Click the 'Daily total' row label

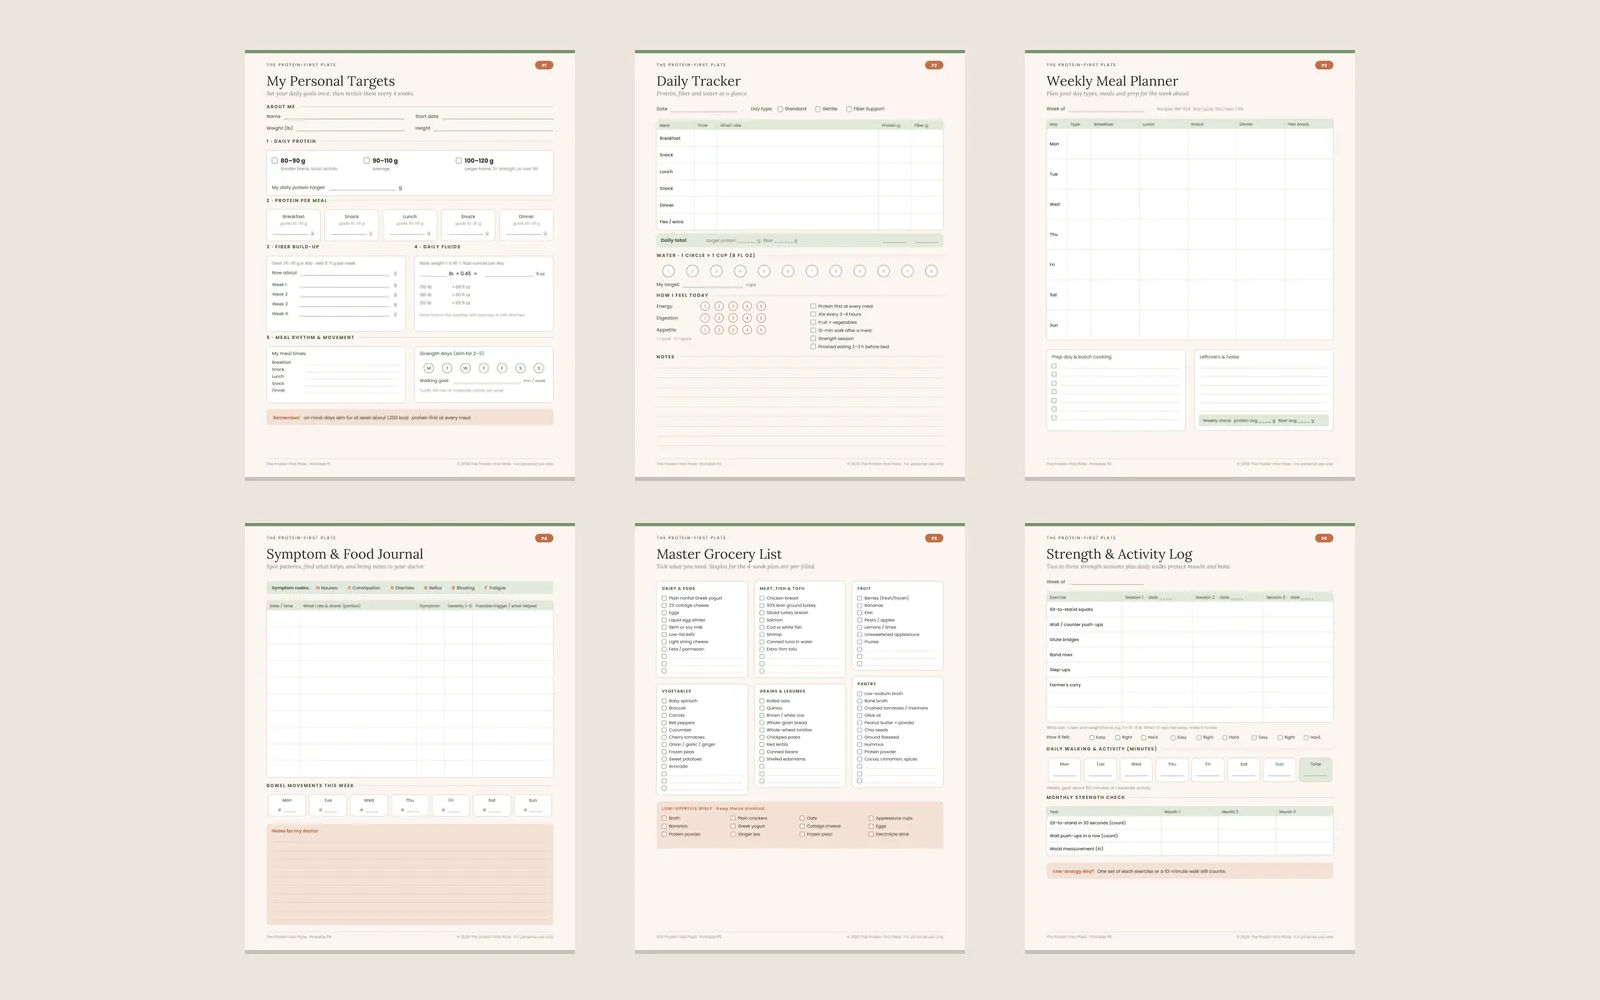(674, 240)
